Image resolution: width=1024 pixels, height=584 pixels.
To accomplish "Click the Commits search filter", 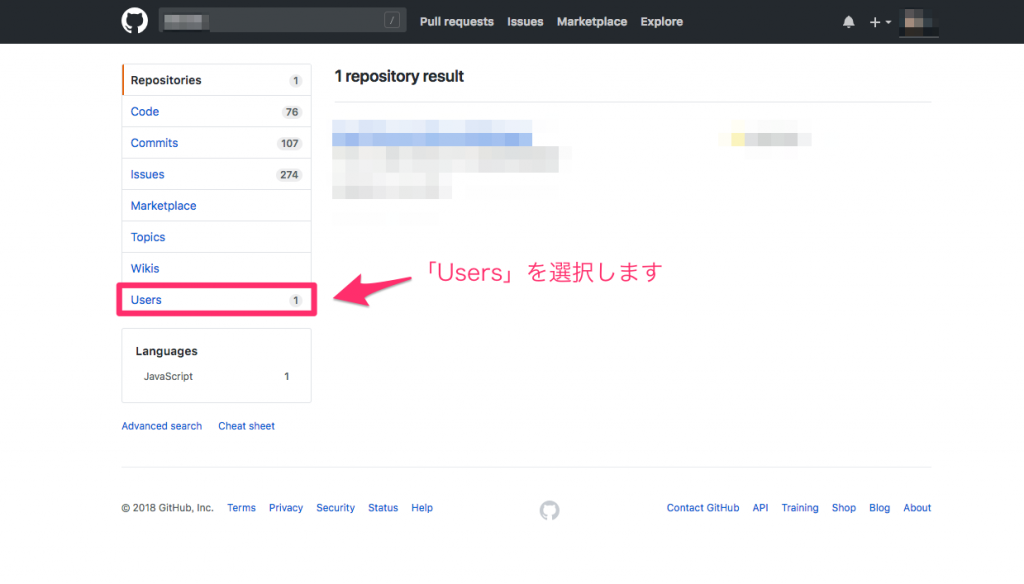I will [x=154, y=143].
